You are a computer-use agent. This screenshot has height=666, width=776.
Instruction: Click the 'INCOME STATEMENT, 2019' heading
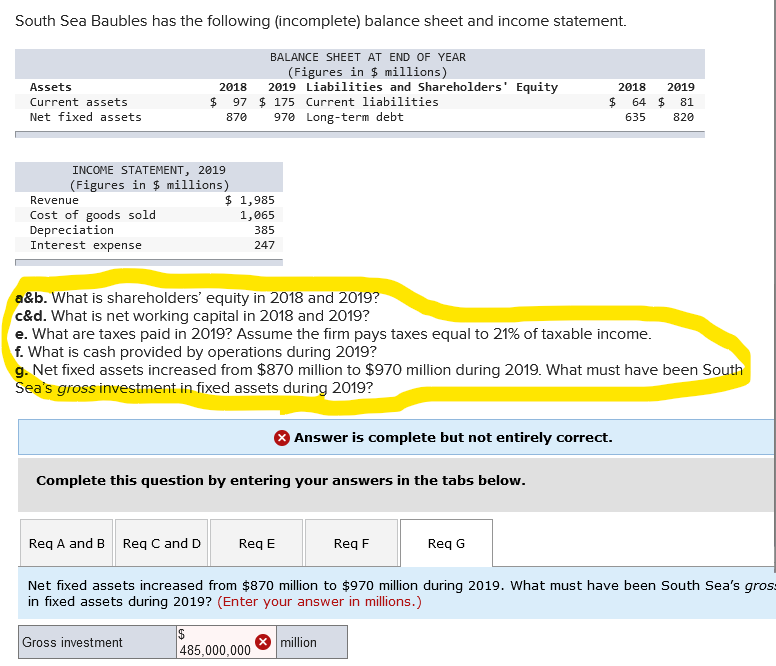point(149,170)
